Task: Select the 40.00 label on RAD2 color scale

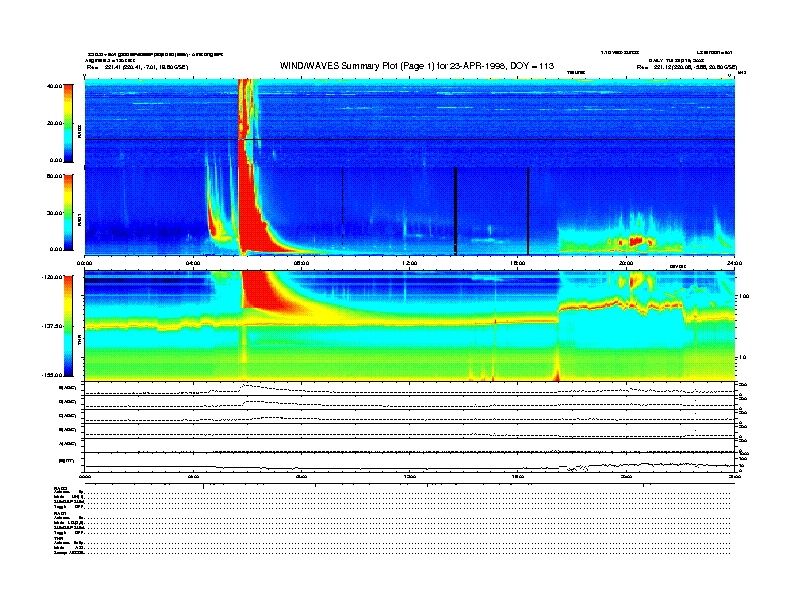Action: click(x=54, y=86)
